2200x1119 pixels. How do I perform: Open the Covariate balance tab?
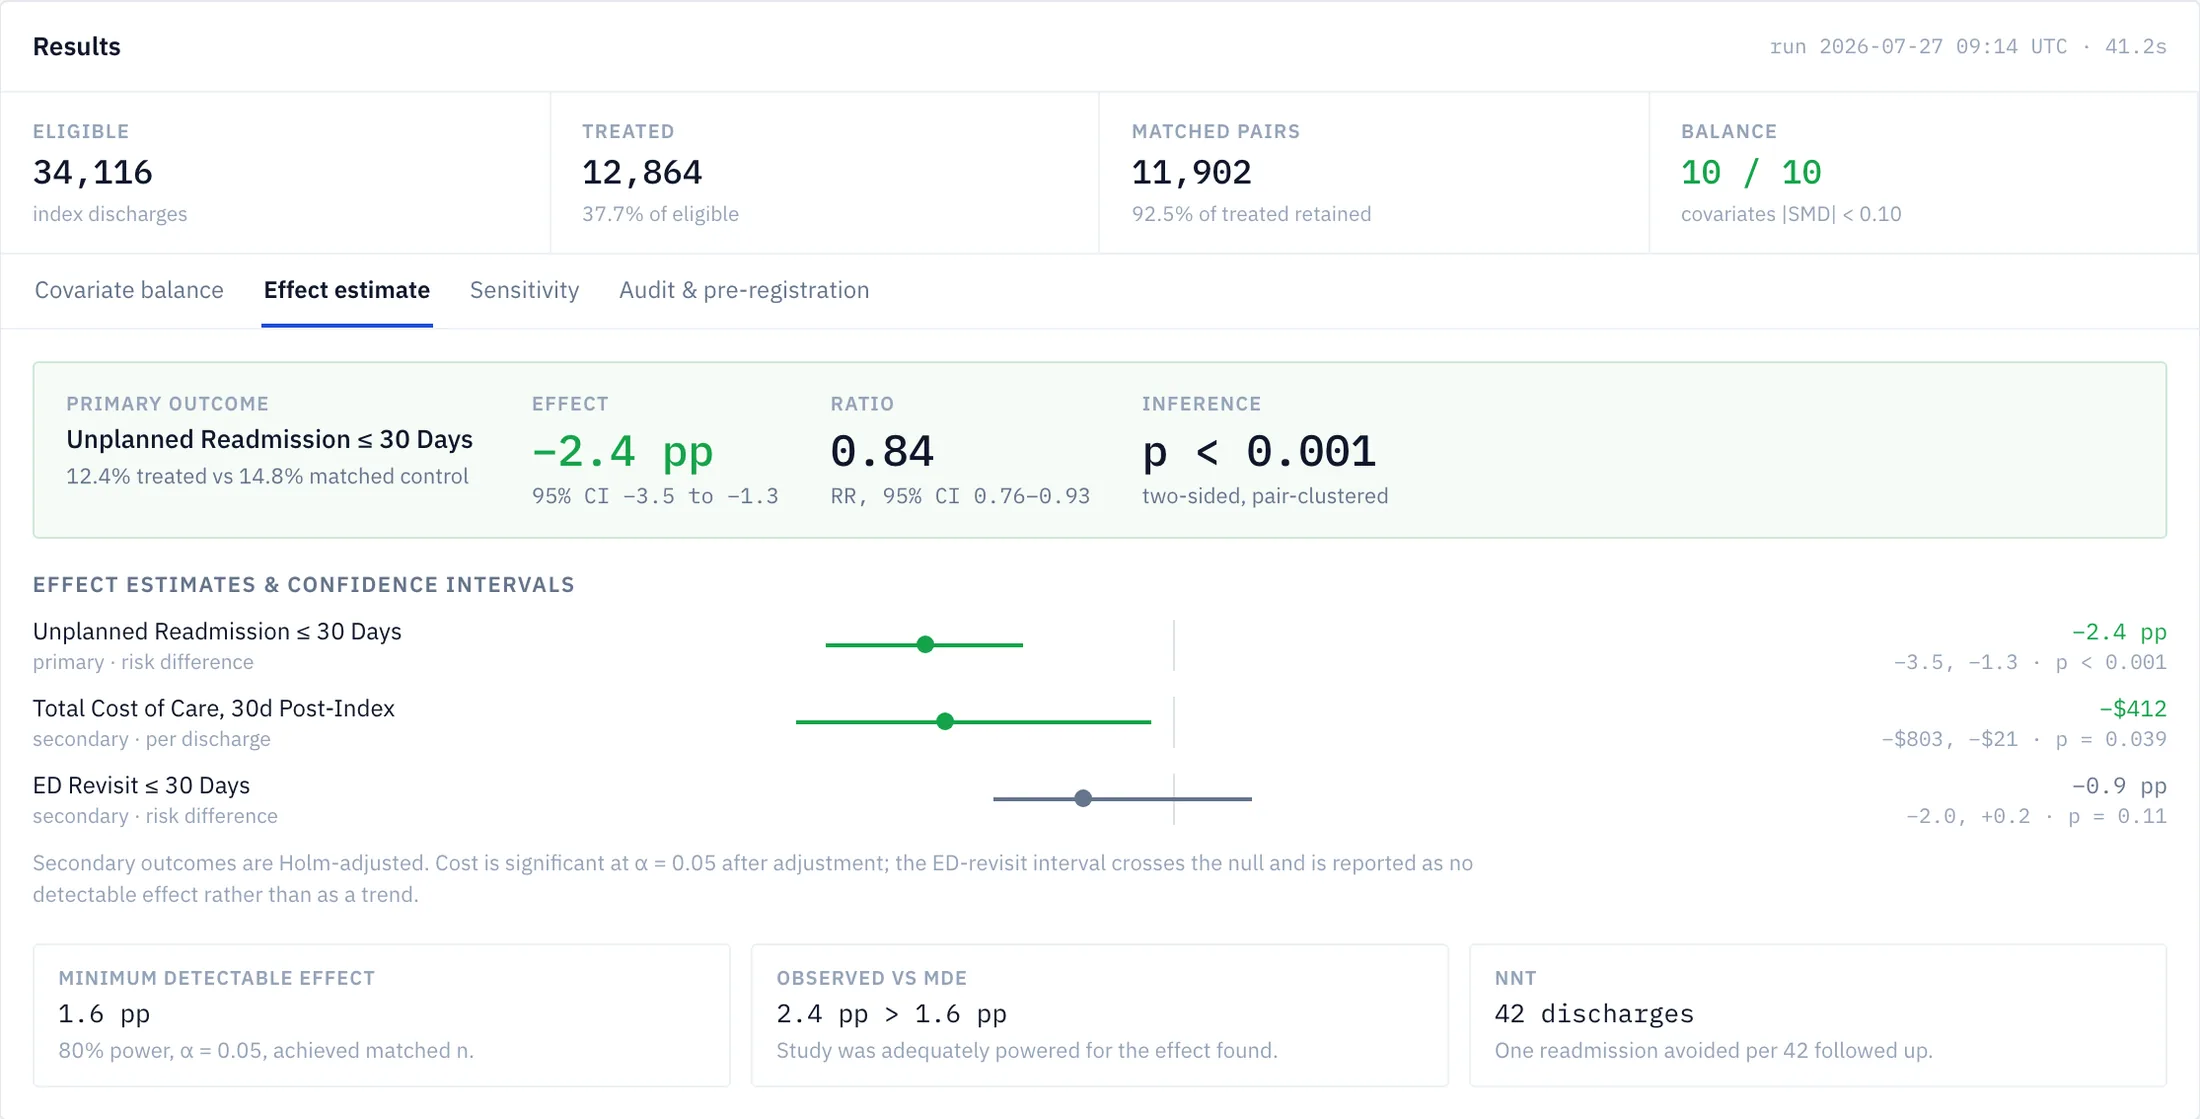129,290
